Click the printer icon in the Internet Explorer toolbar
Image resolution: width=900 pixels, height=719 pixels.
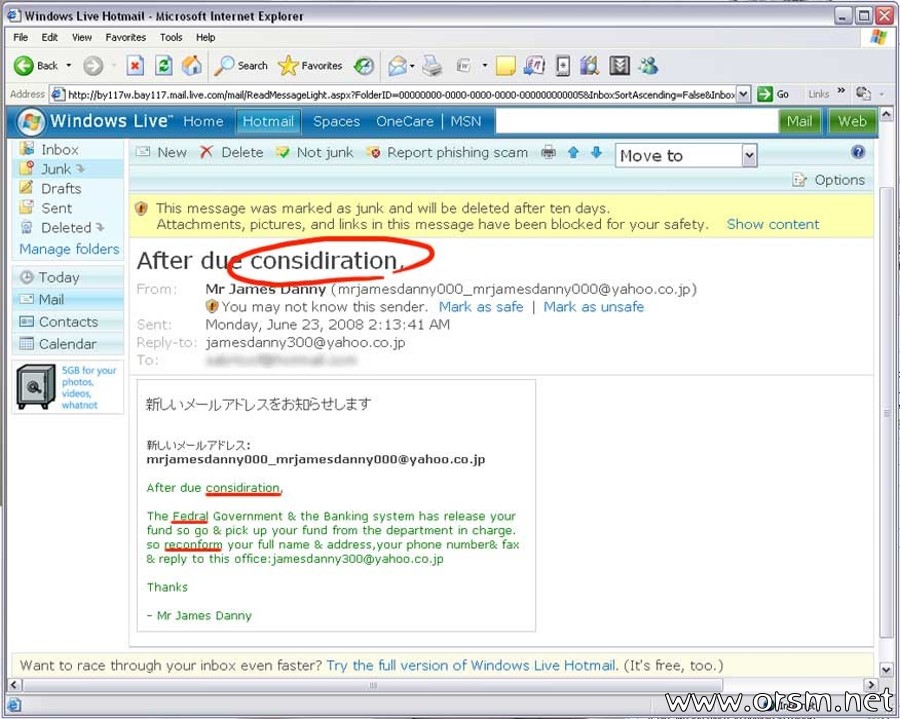[x=432, y=66]
